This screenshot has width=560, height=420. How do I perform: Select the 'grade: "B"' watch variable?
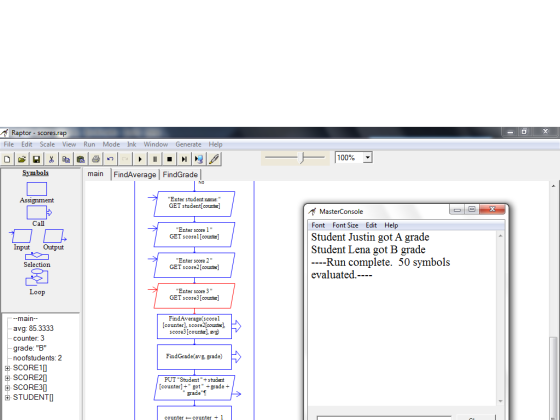coord(30,348)
